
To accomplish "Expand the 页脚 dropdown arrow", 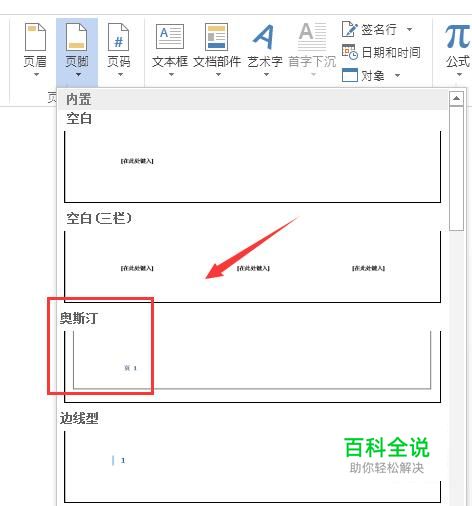I will click(x=78, y=74).
